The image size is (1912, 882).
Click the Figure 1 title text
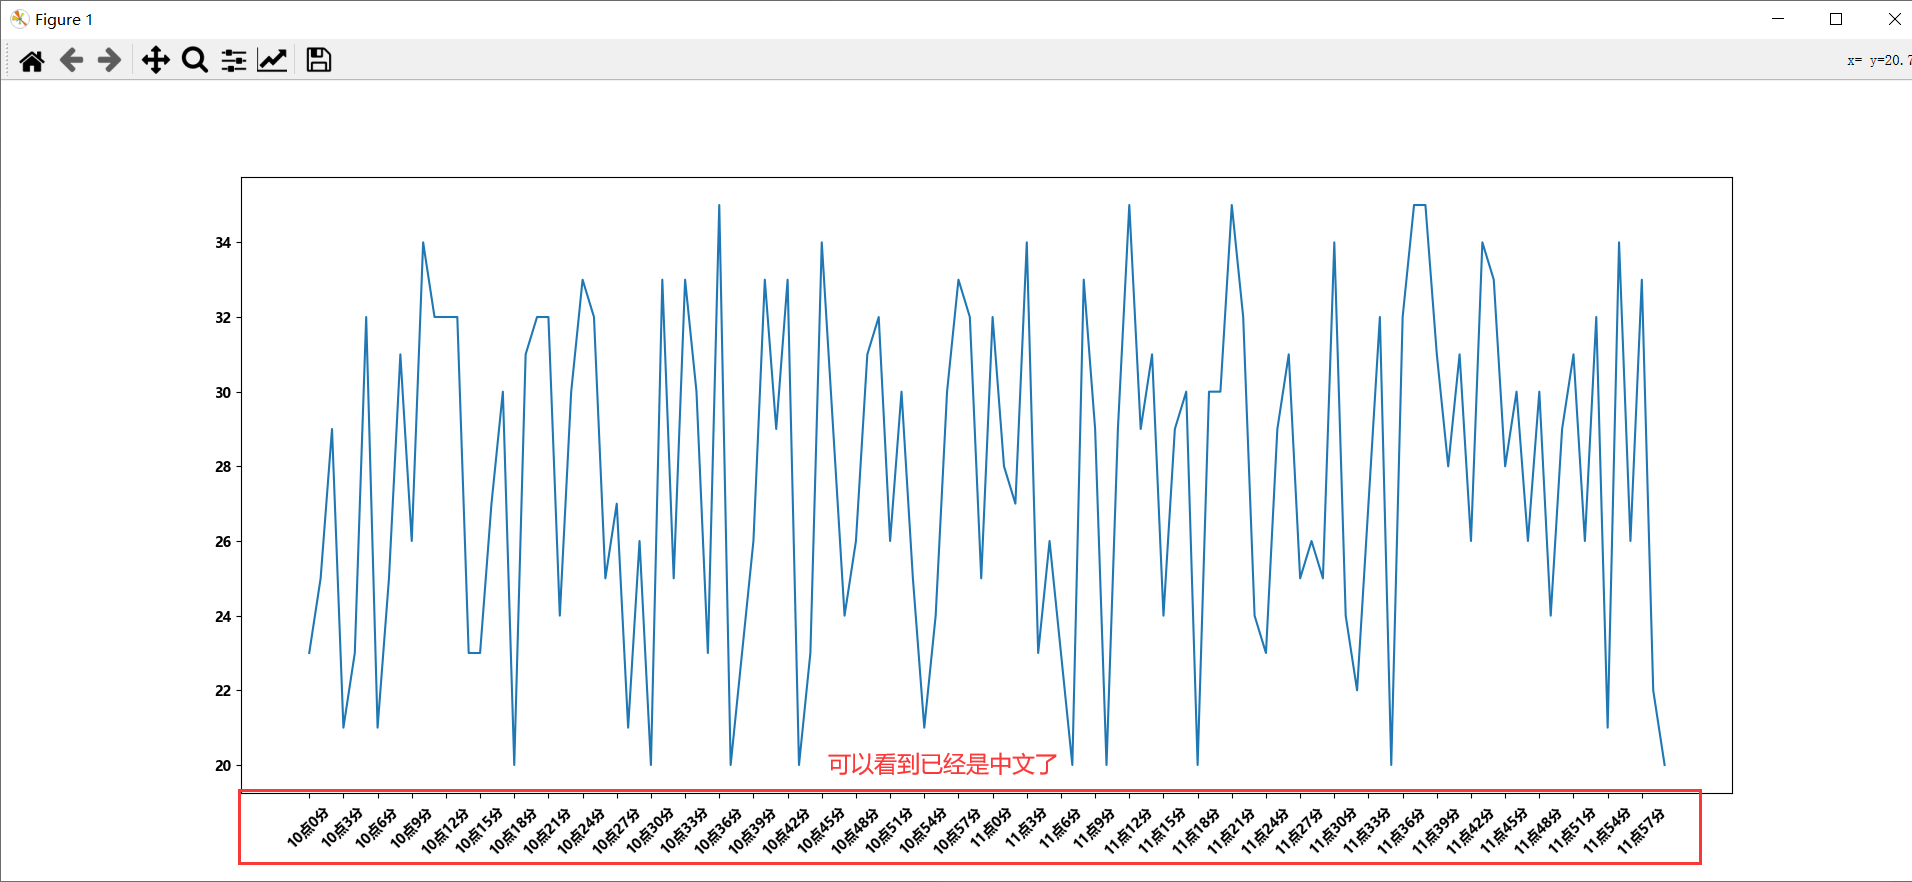(x=64, y=19)
